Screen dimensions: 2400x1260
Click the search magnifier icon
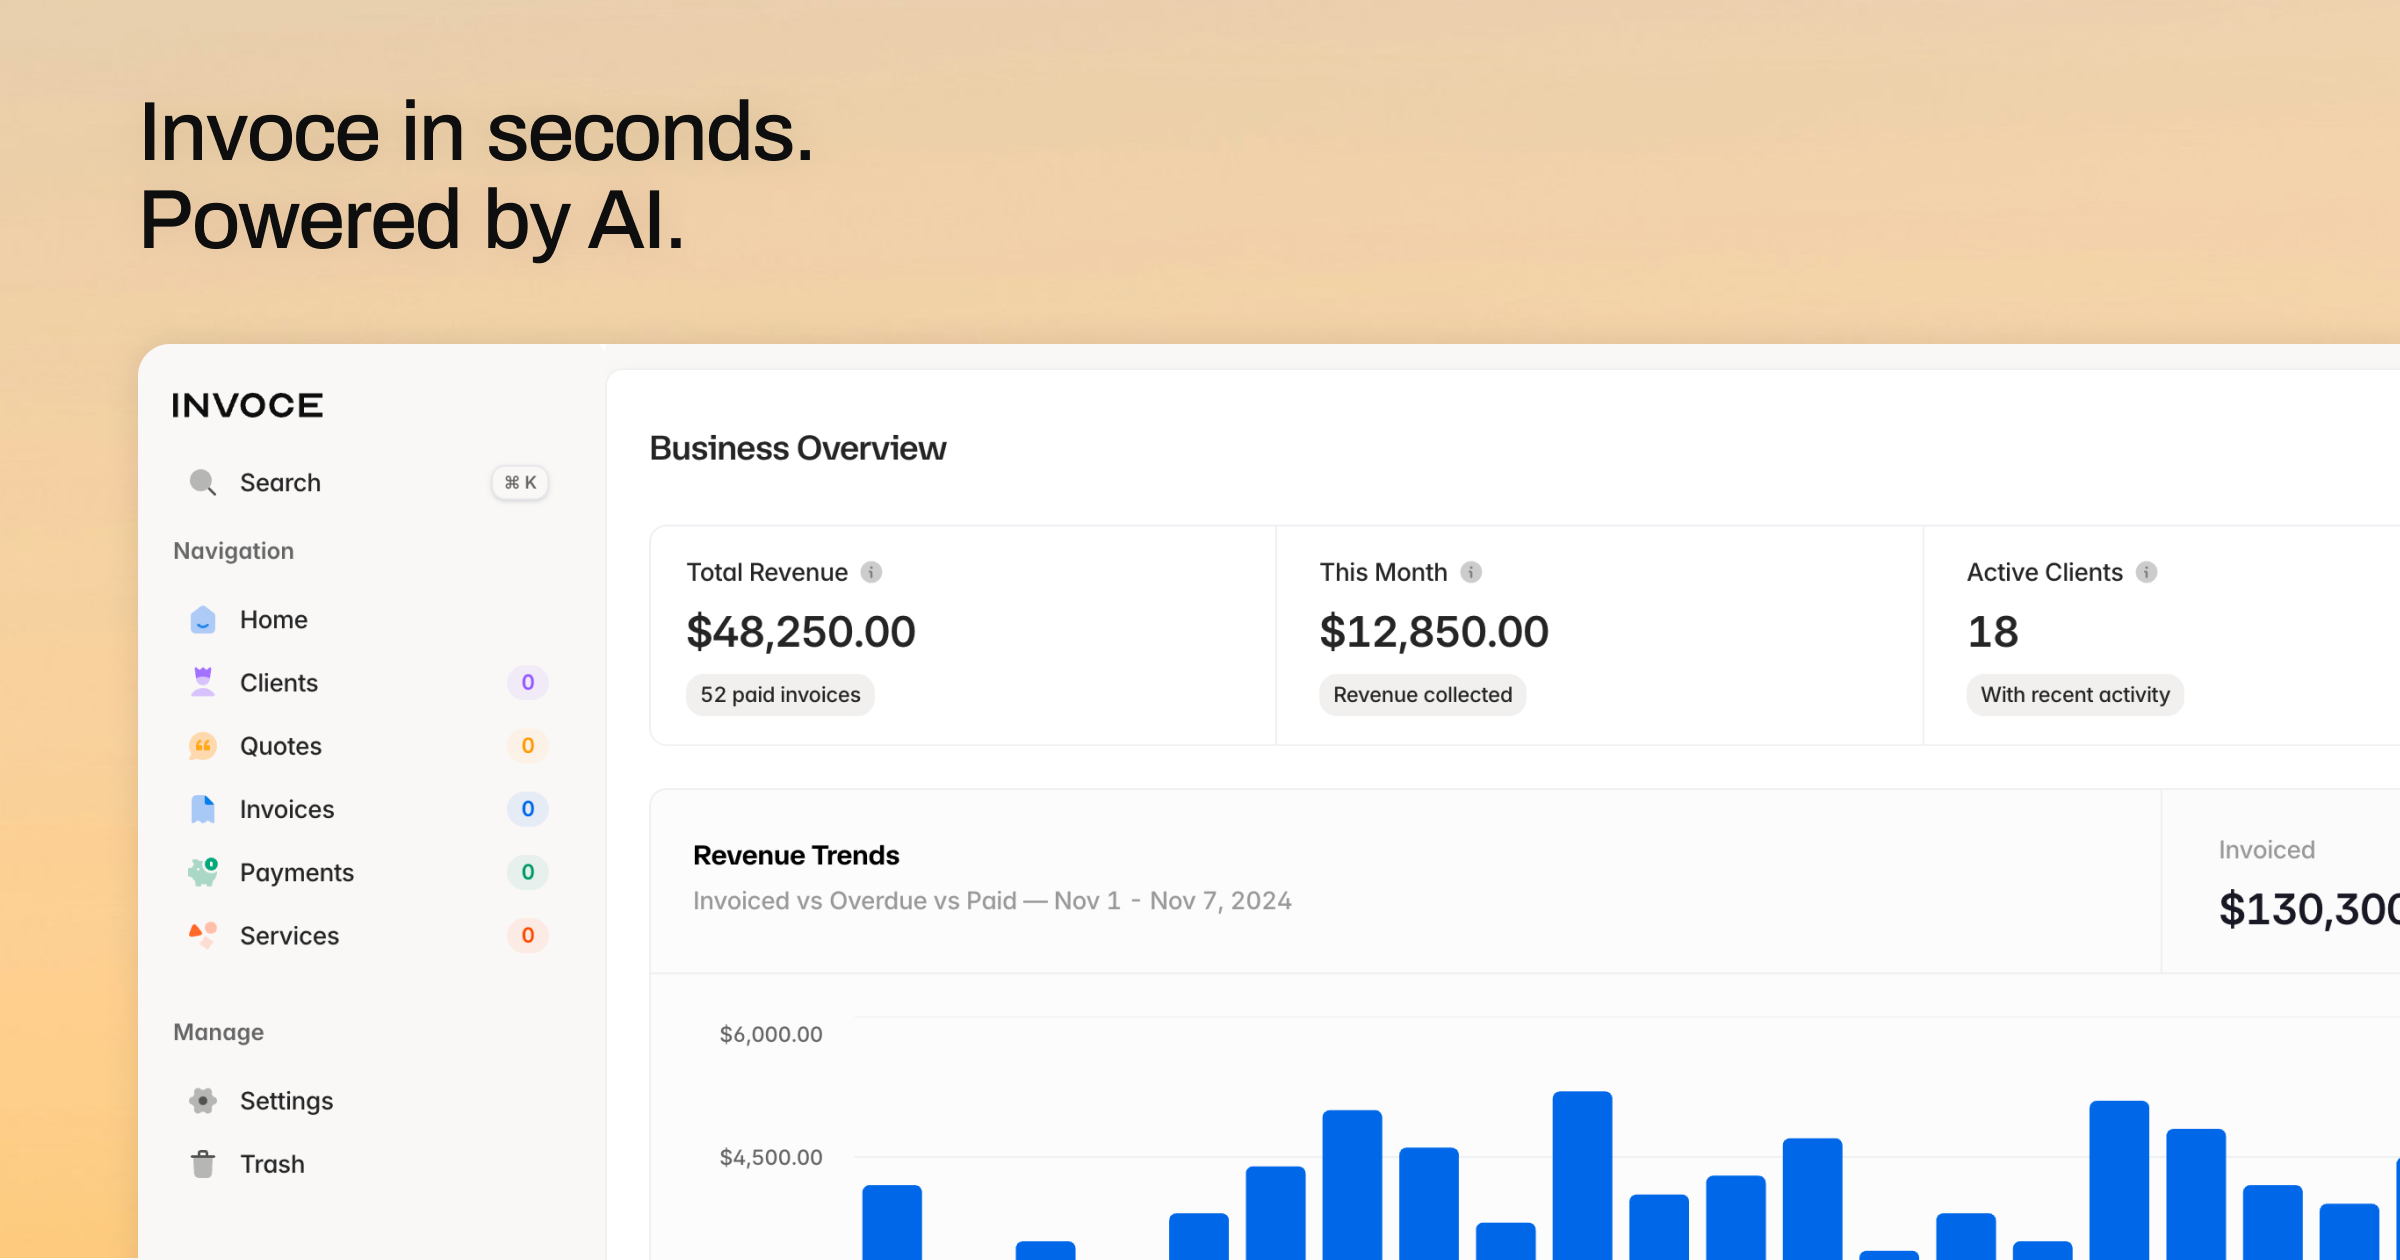pyautogui.click(x=203, y=482)
